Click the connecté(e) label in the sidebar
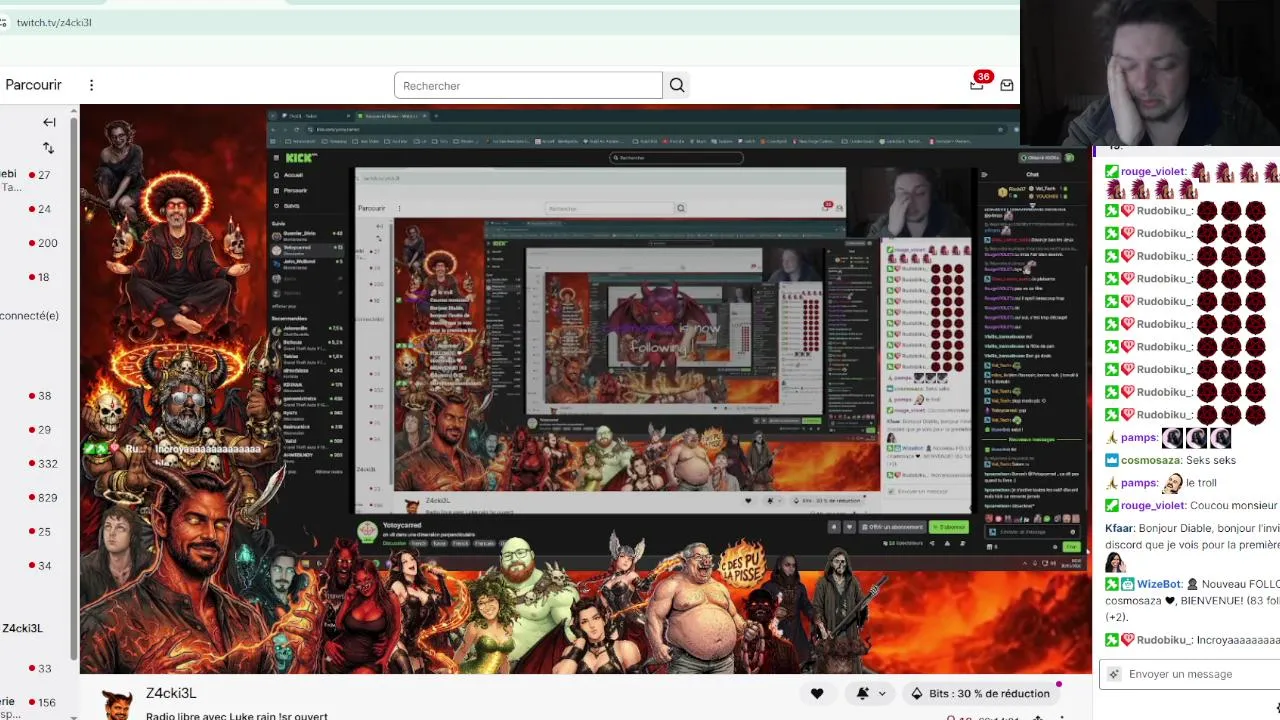The width and height of the screenshot is (1280, 720). tap(29, 316)
